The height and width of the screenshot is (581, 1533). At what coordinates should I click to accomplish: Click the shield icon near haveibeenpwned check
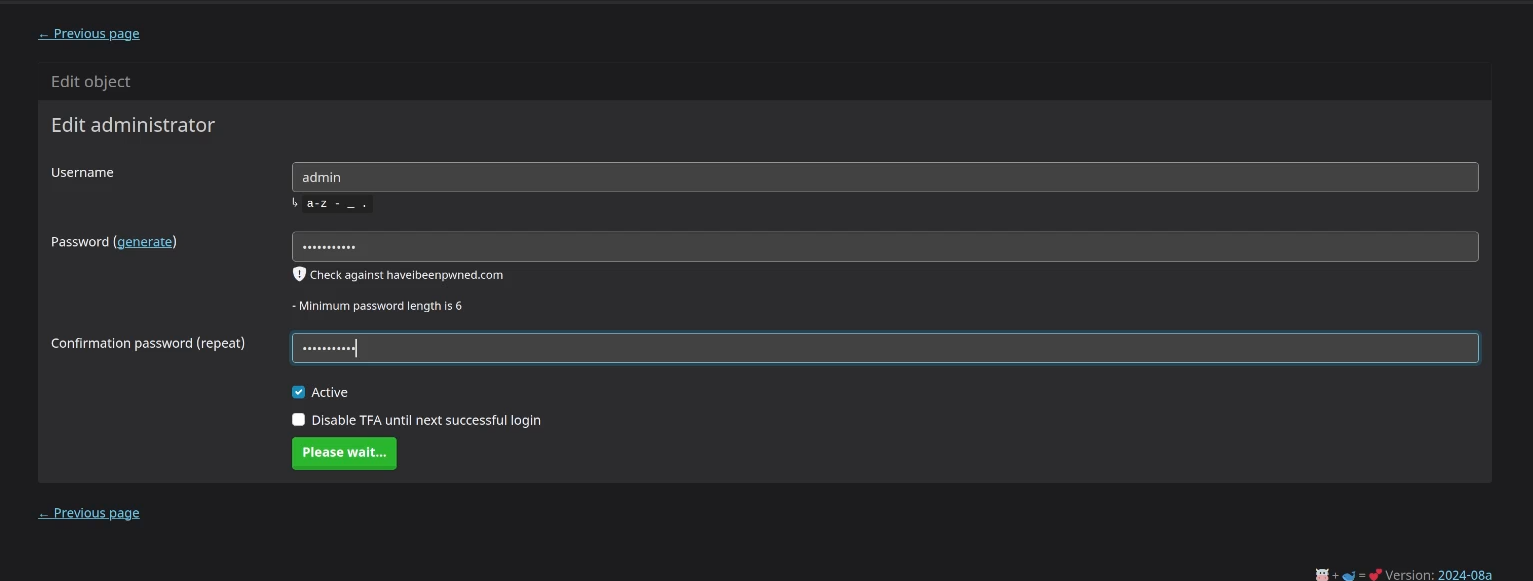[298, 274]
